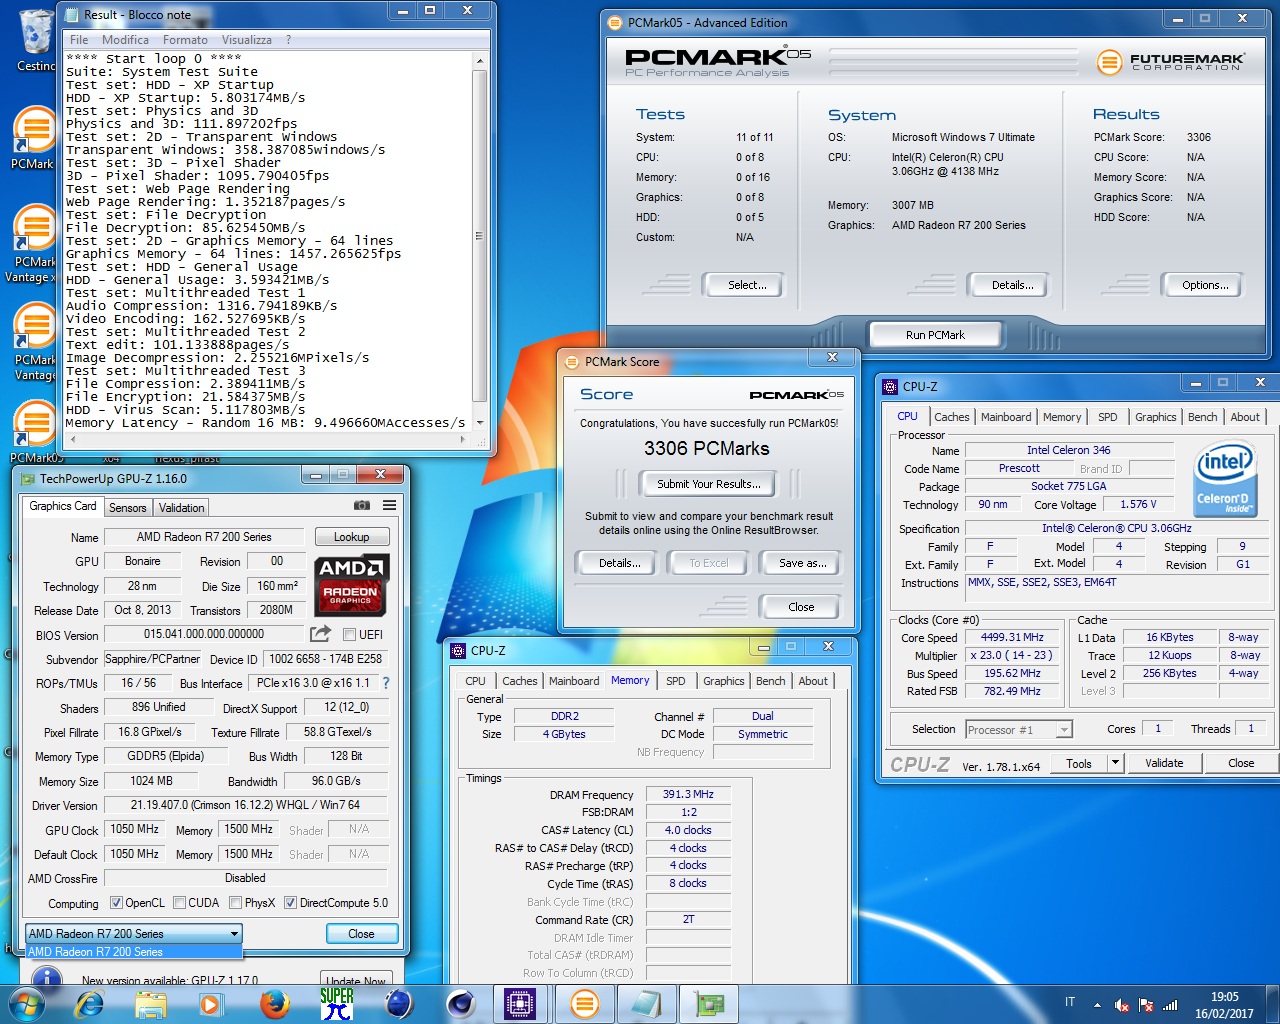
Task: Click the Bus Interface question mark
Action: click(x=386, y=683)
